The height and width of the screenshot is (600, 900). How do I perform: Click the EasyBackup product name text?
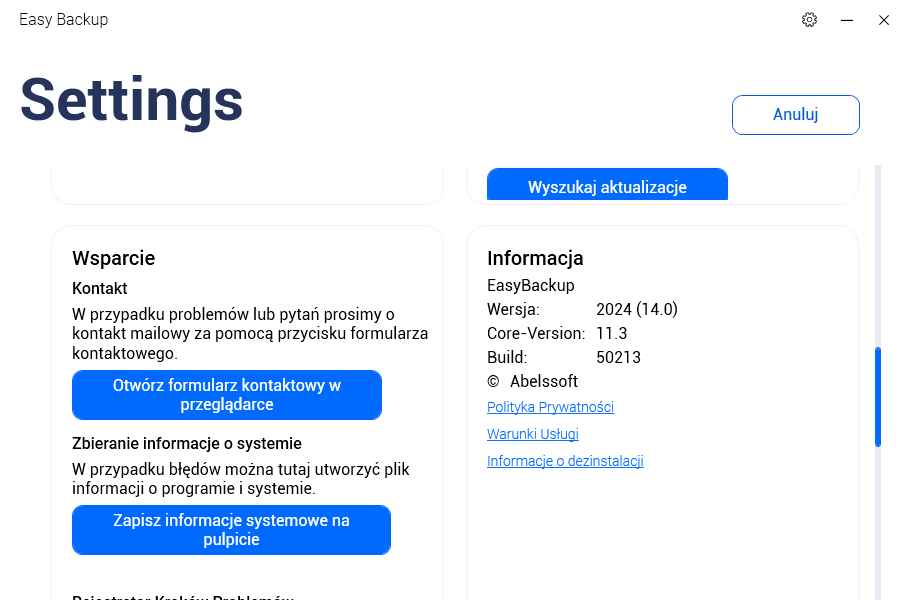coord(531,285)
